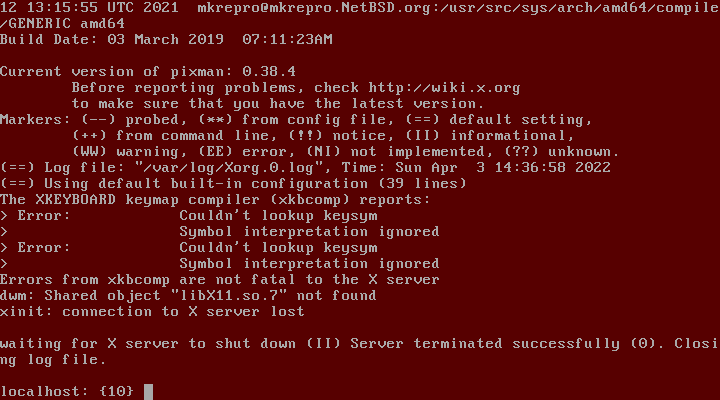Viewport: 720px width, 400px height.
Task: Click 'Errors from xkbcomp are not fatal' line
Action: point(147,280)
